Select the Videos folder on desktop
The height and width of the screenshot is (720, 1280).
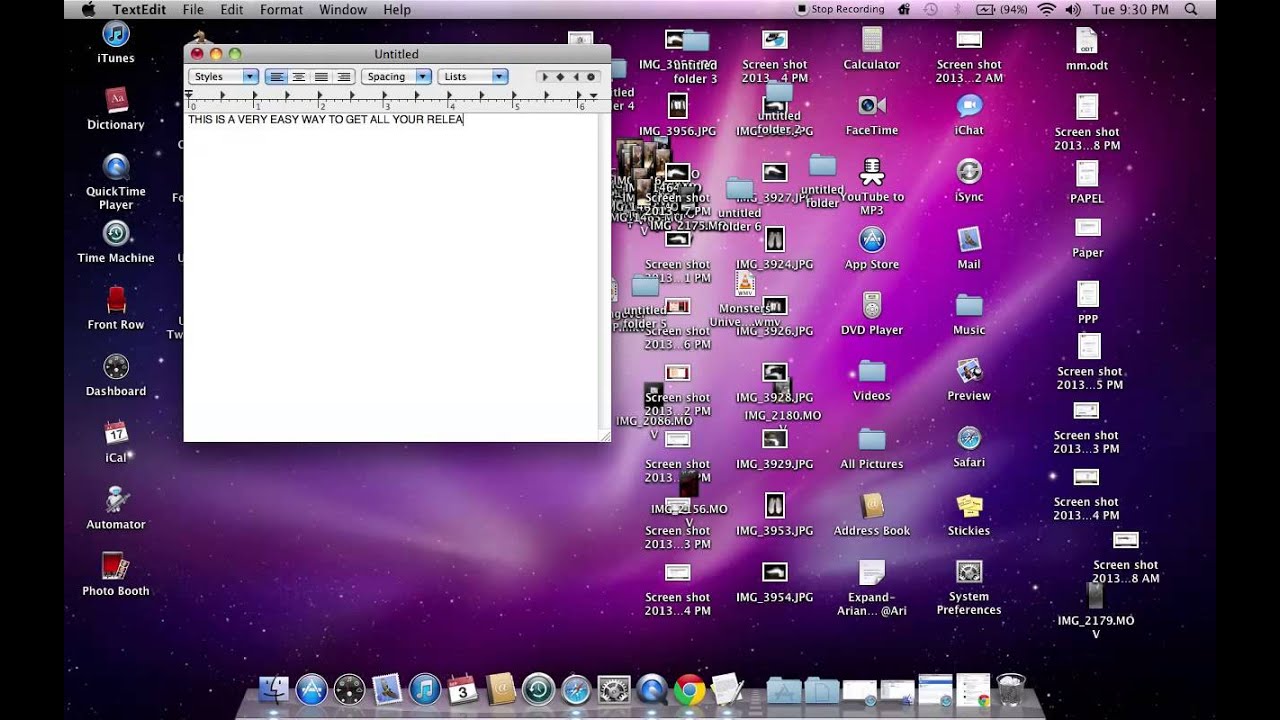(872, 380)
